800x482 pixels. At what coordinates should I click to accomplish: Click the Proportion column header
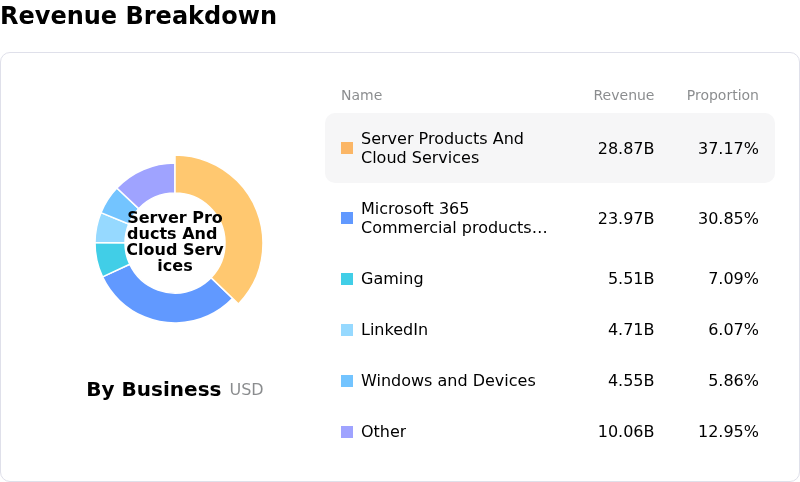[x=722, y=96]
